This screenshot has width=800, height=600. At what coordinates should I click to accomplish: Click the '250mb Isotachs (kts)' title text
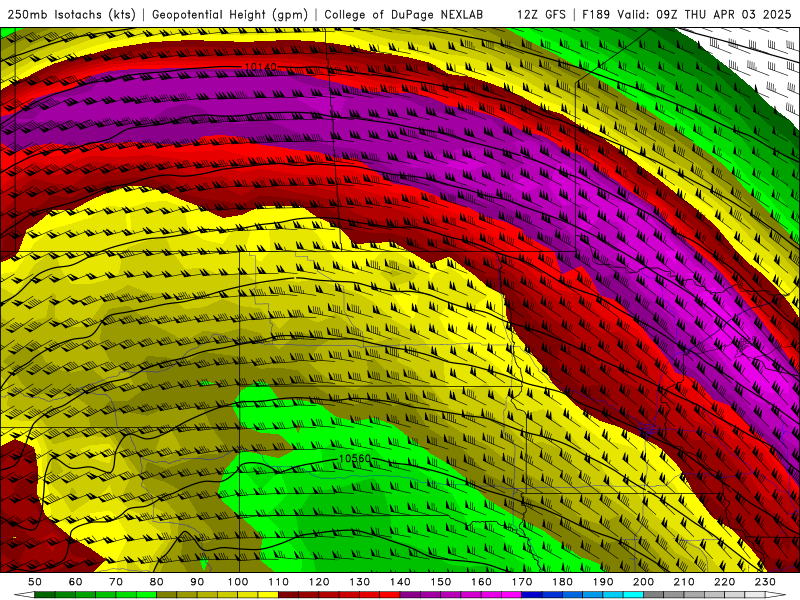point(71,14)
